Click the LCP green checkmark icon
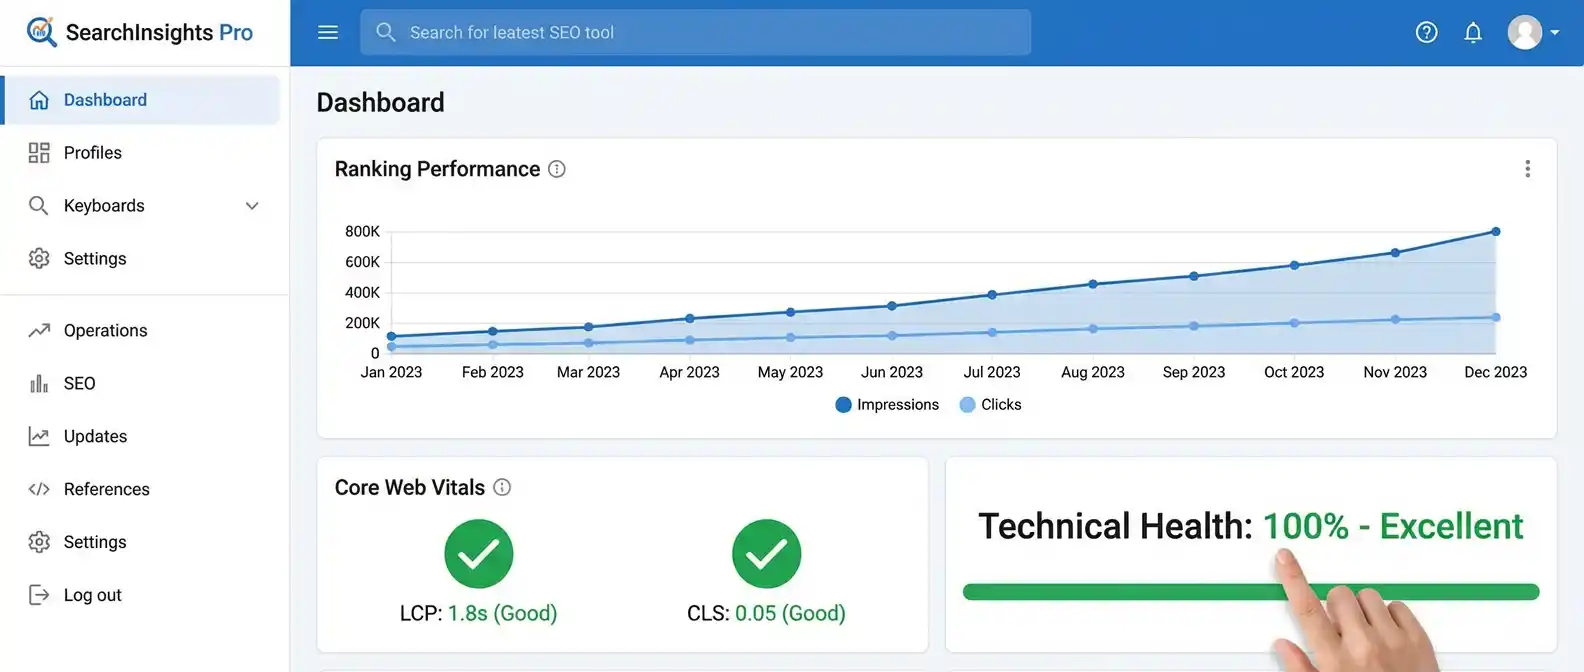Screen dimensions: 1584x672 coord(478,554)
